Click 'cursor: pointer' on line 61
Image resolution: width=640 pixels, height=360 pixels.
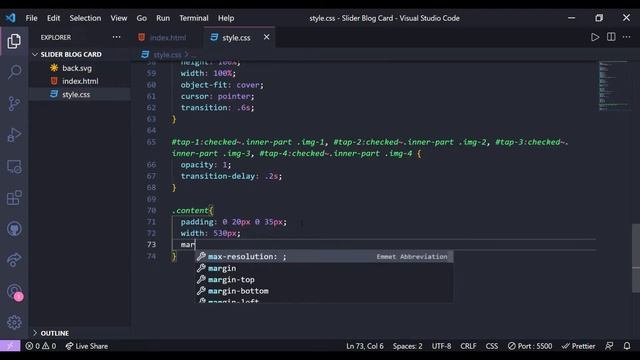[217, 96]
